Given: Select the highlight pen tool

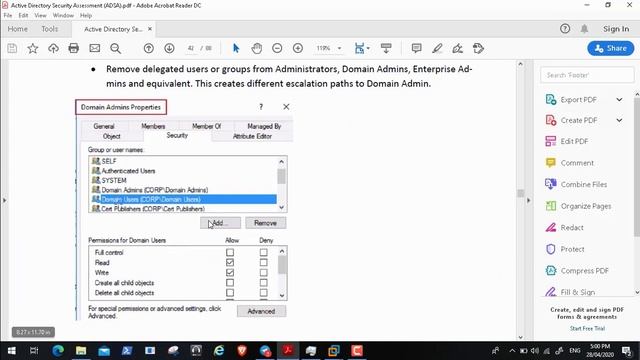Looking at the screenshot, I should point(437,48).
